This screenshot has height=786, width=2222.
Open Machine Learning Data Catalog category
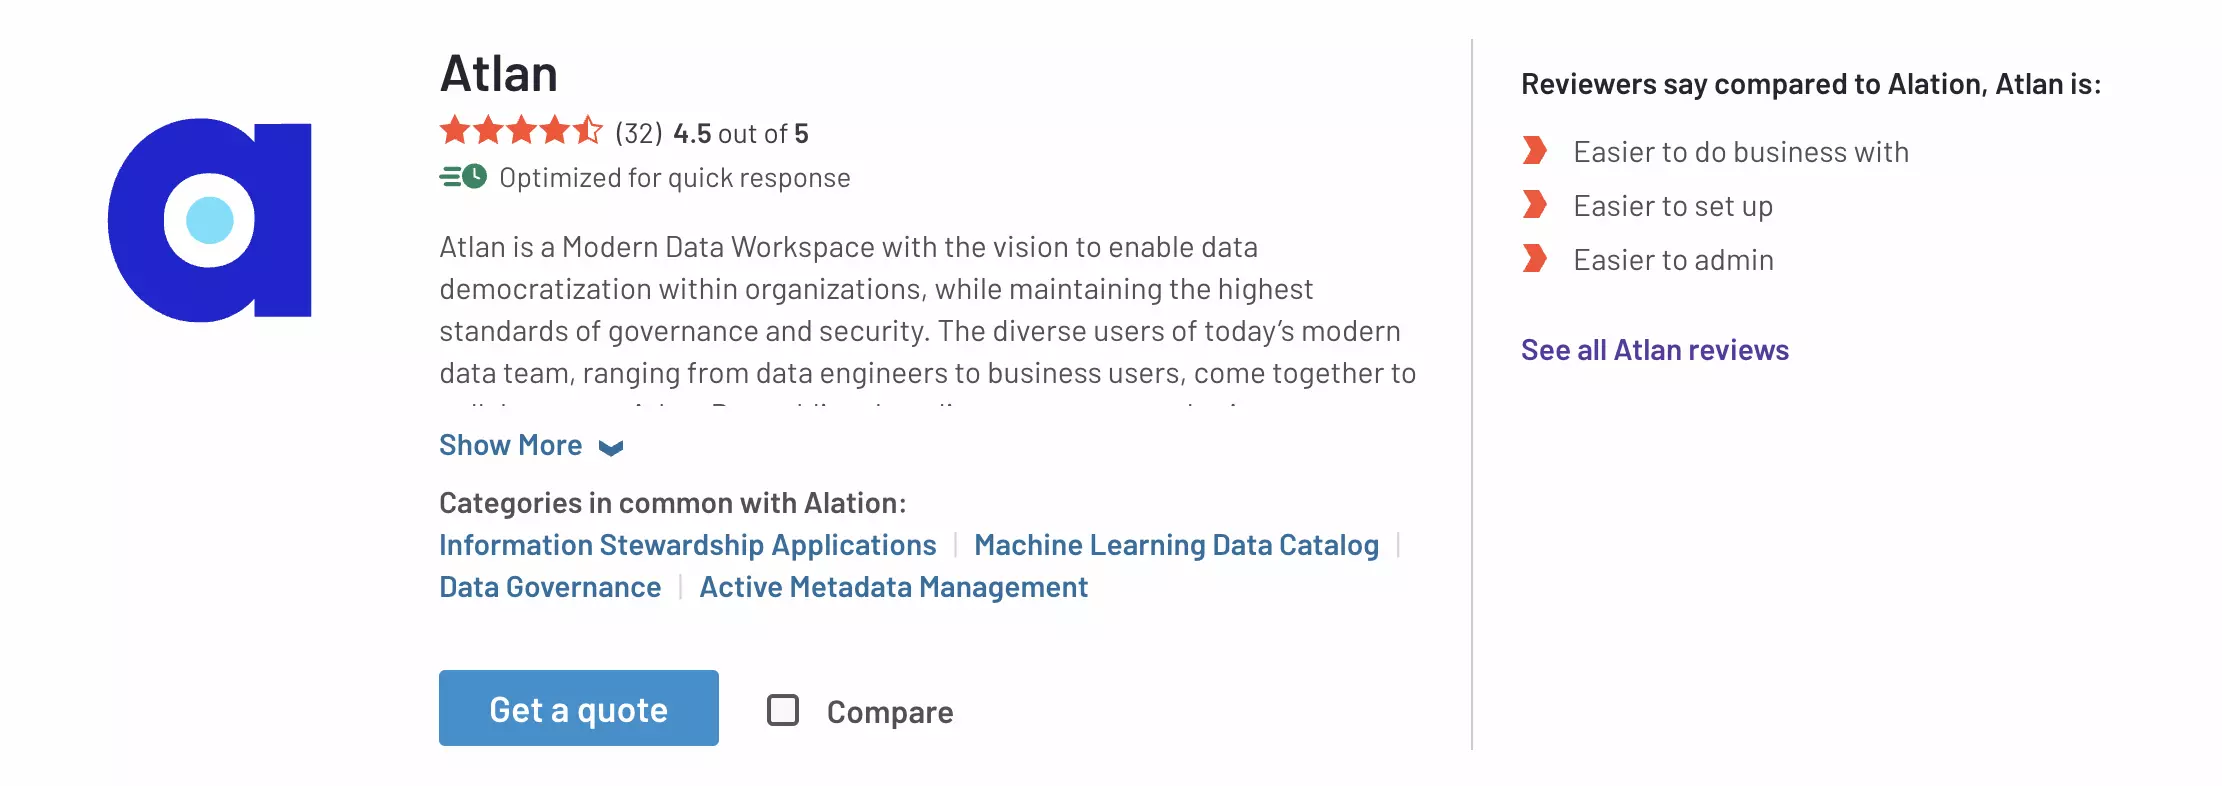(1177, 545)
